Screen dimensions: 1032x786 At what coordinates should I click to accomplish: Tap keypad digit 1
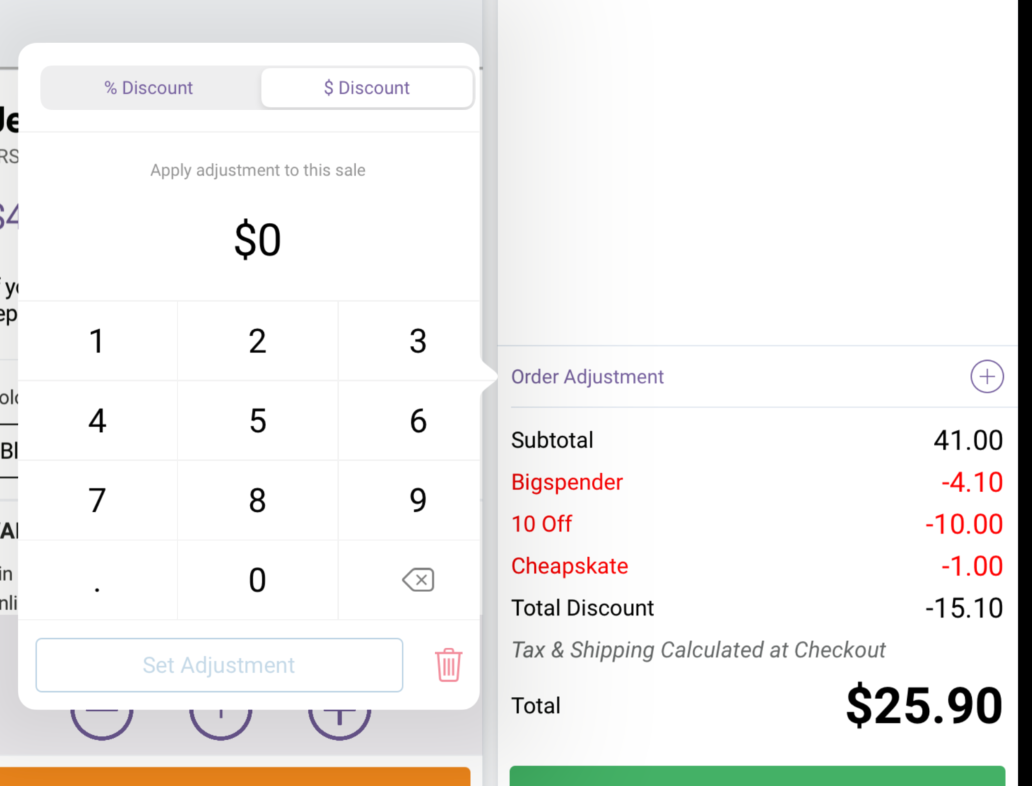97,341
